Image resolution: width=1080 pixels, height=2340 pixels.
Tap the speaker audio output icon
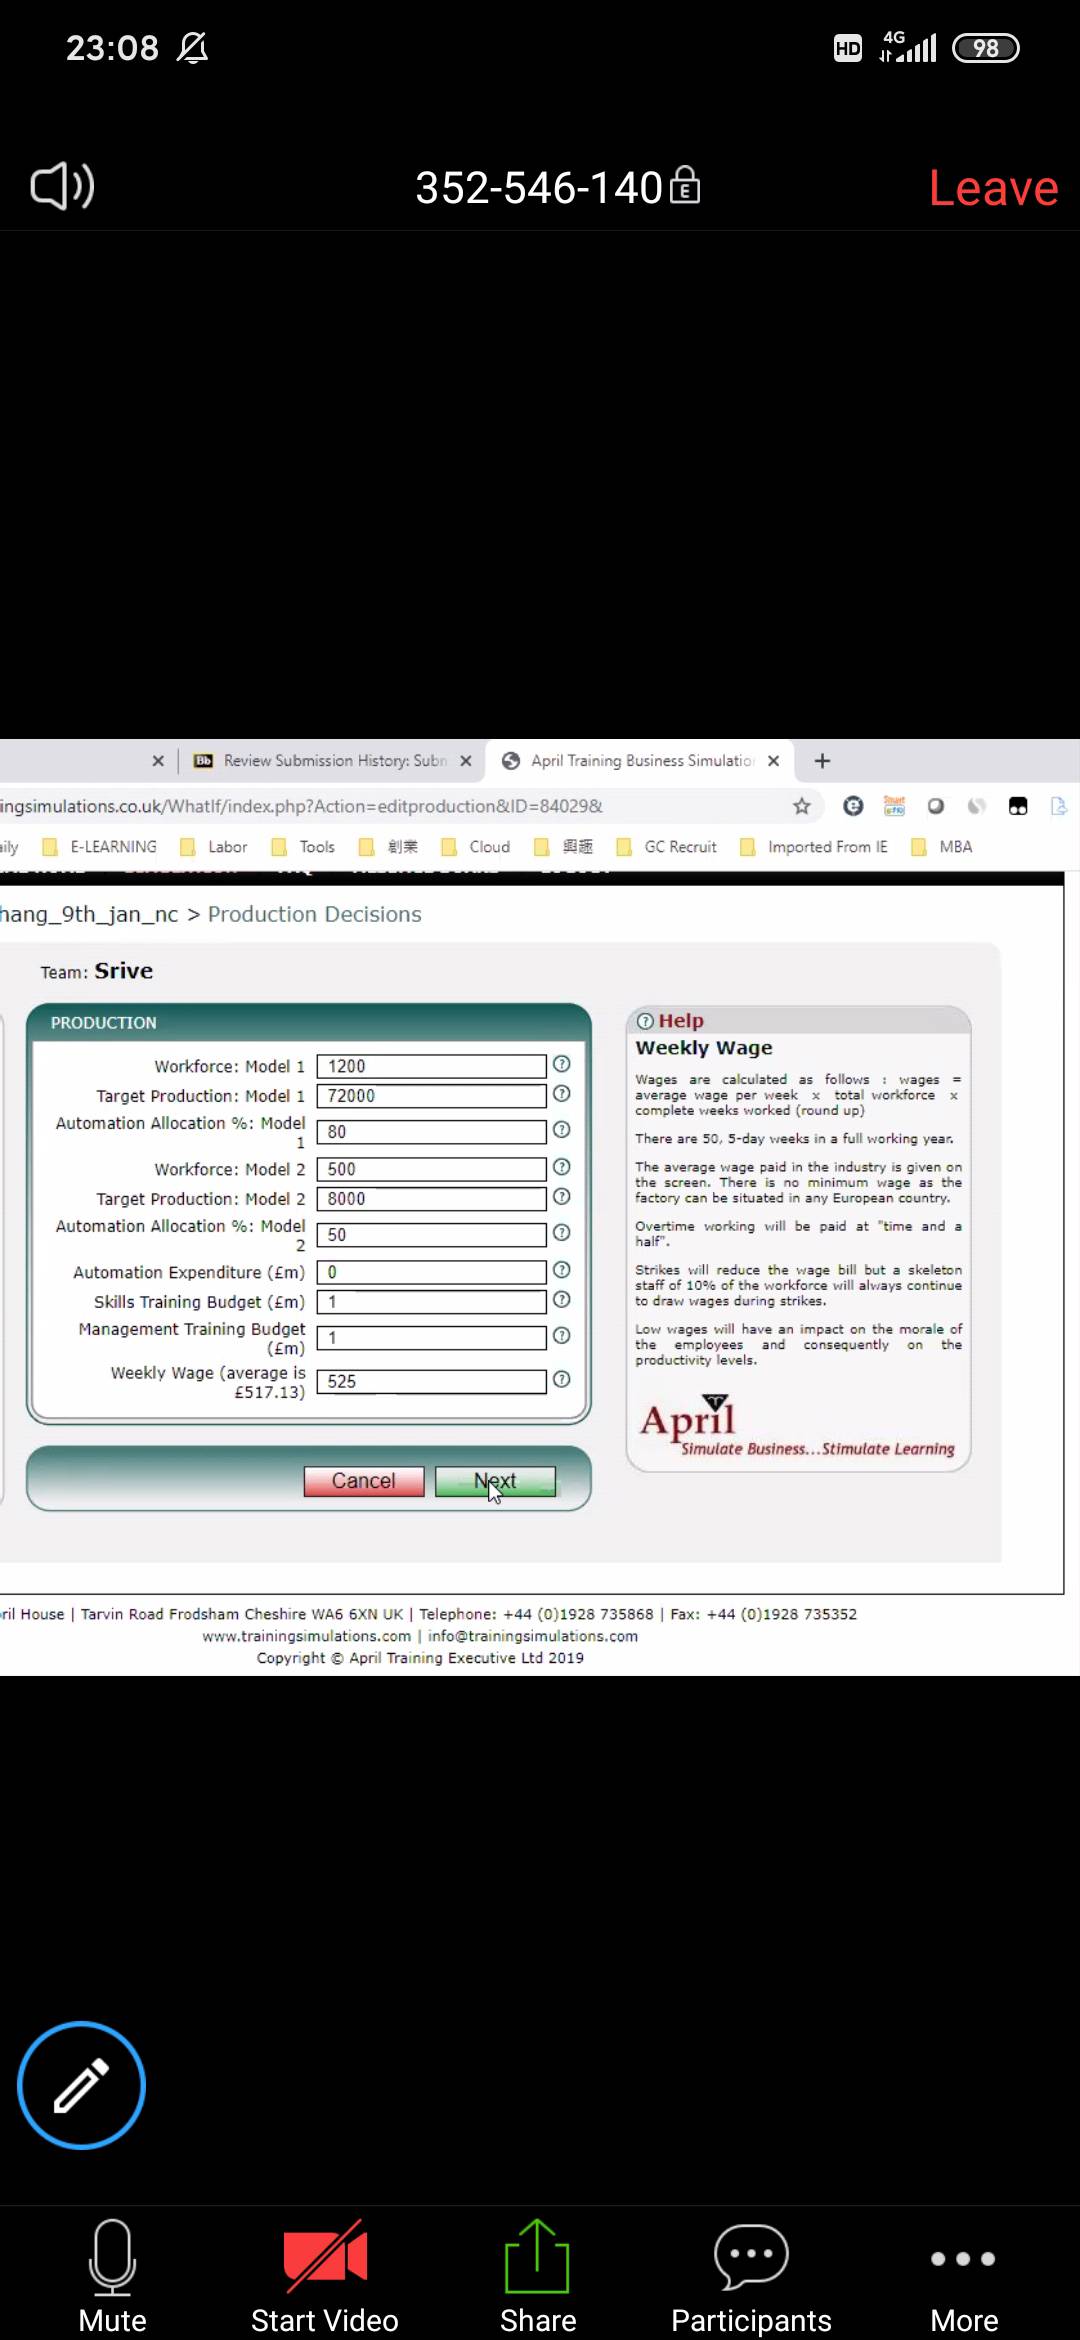click(x=62, y=186)
